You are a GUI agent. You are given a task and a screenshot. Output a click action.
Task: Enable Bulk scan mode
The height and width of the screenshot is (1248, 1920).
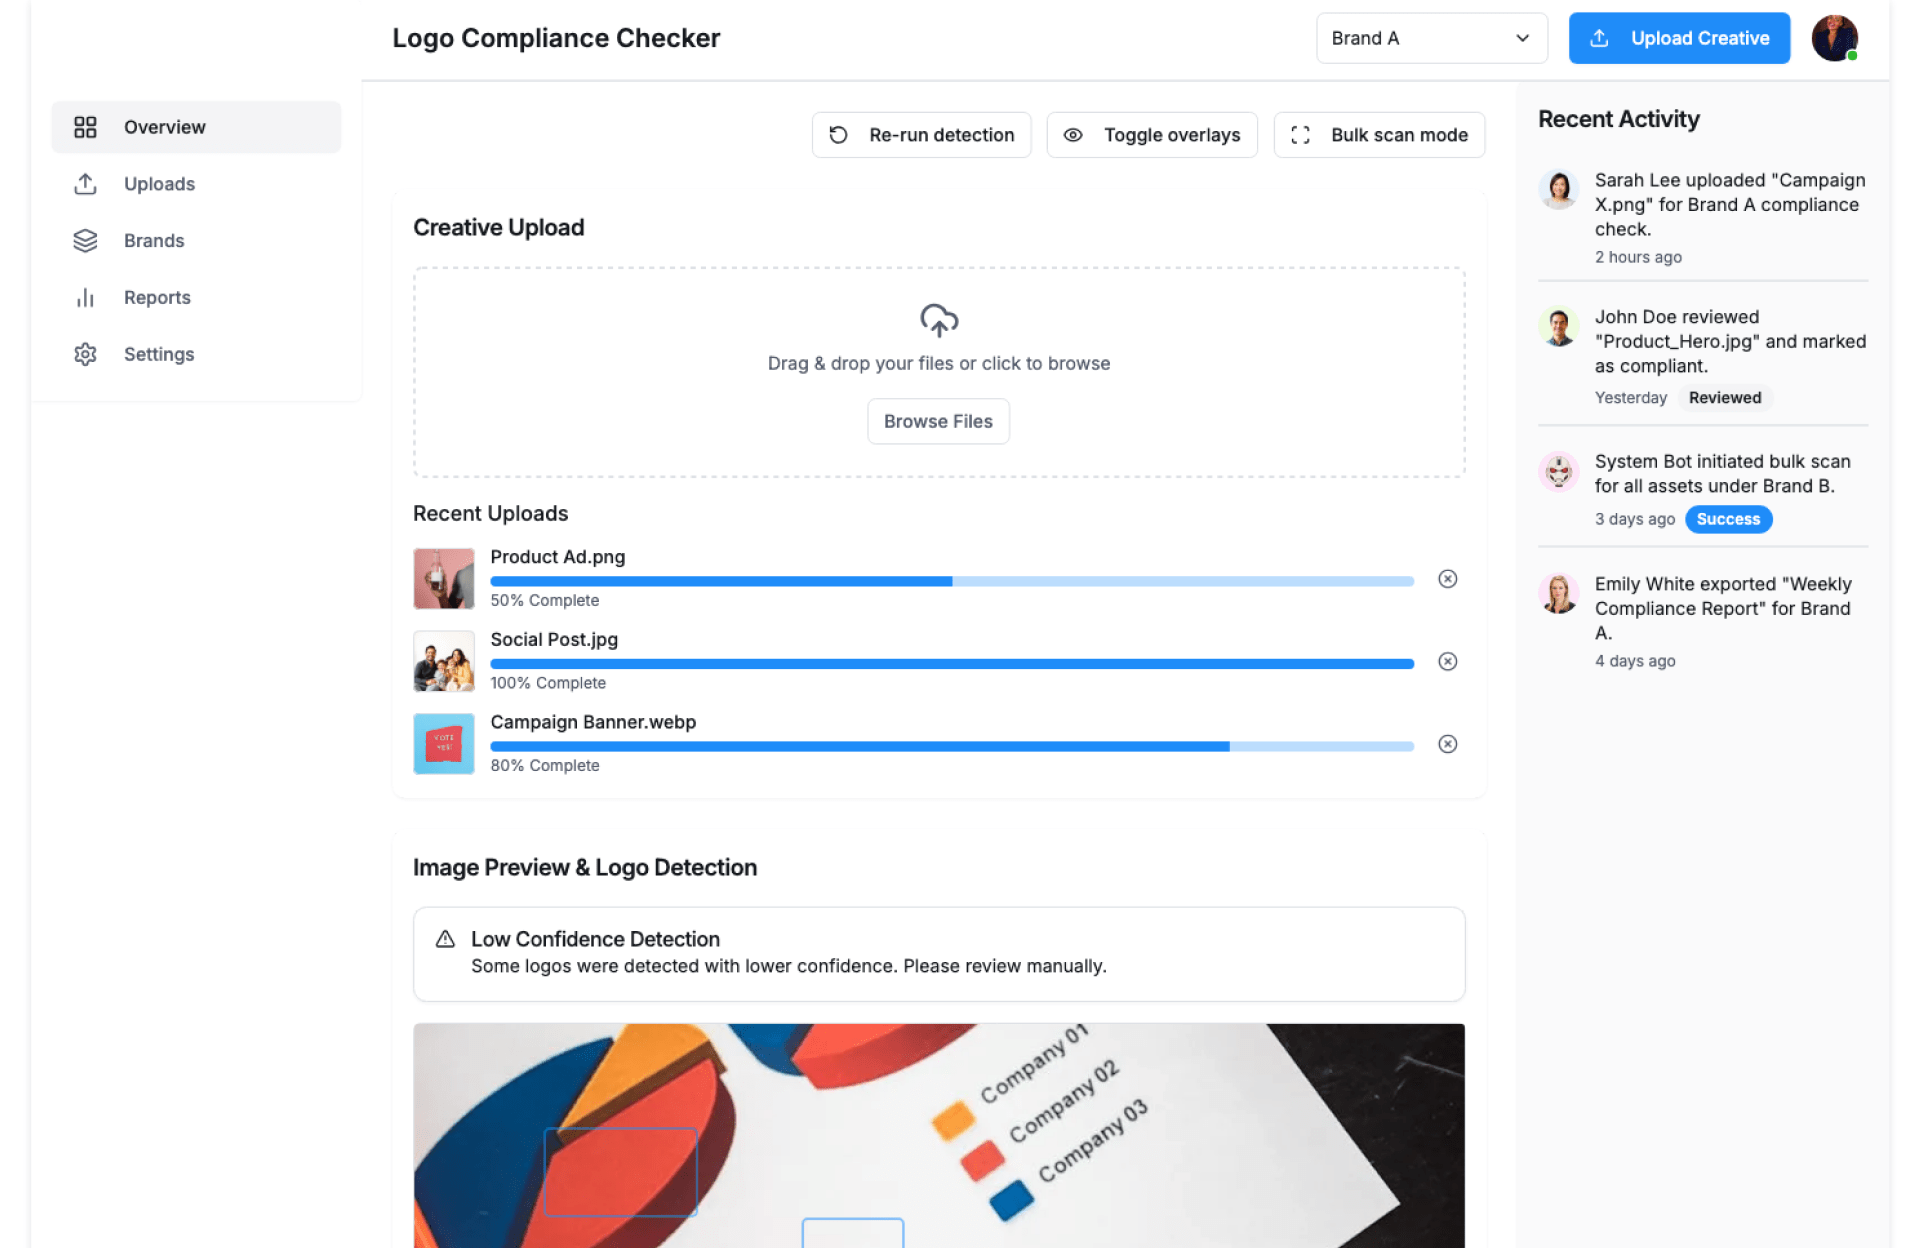pyautogui.click(x=1378, y=135)
